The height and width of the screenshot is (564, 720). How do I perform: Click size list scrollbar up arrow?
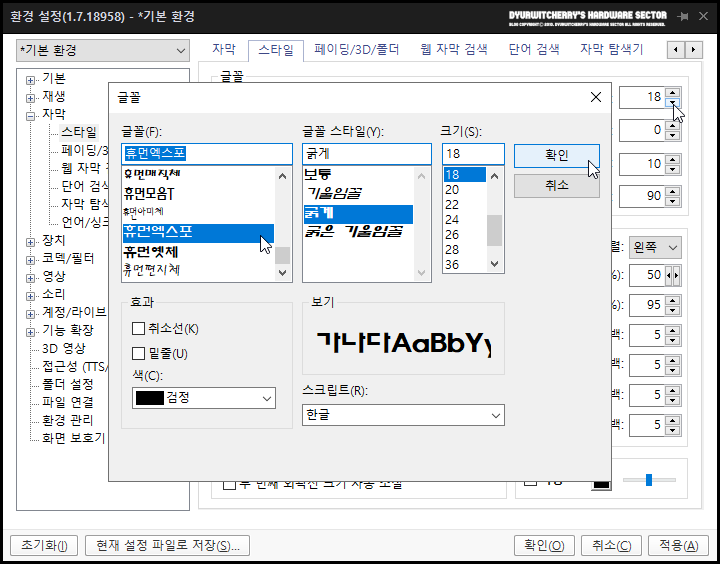click(x=495, y=176)
